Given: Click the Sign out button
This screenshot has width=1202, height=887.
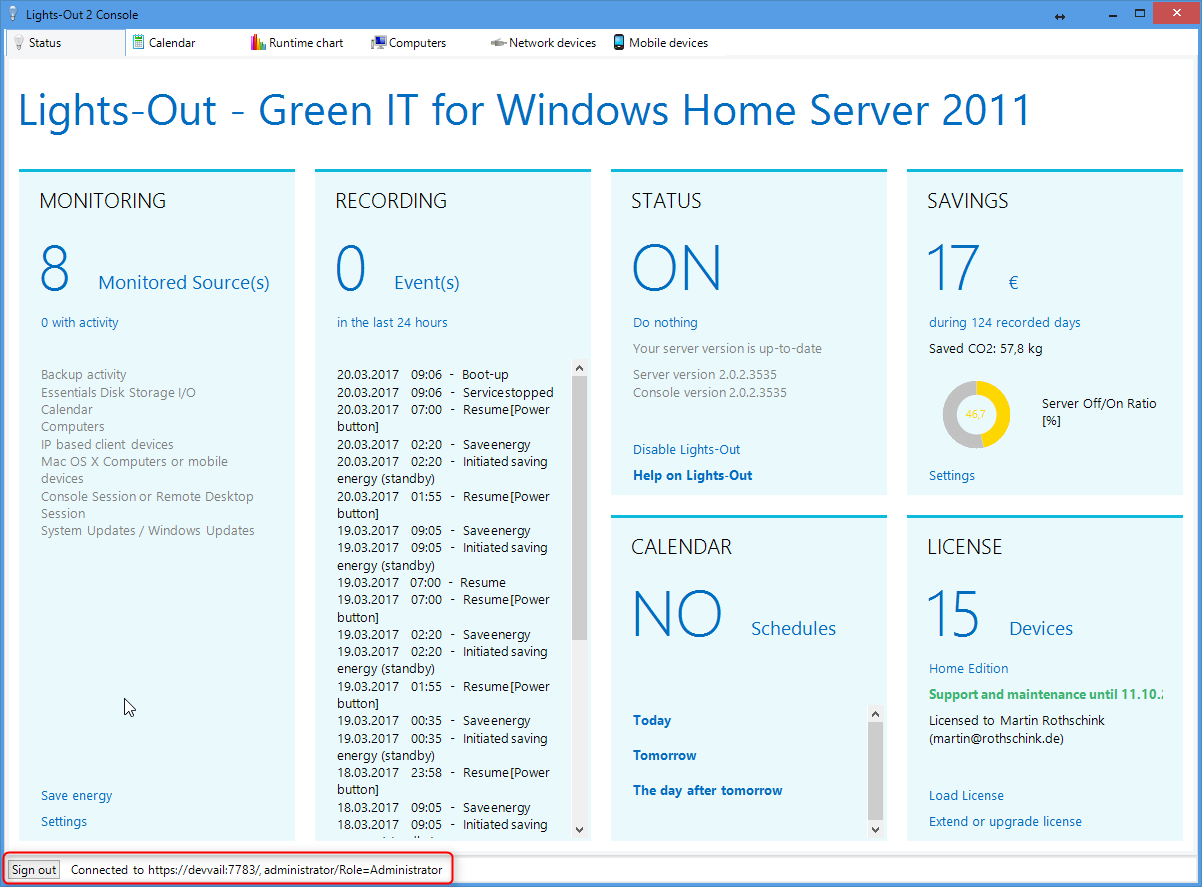Looking at the screenshot, I should click(x=34, y=870).
